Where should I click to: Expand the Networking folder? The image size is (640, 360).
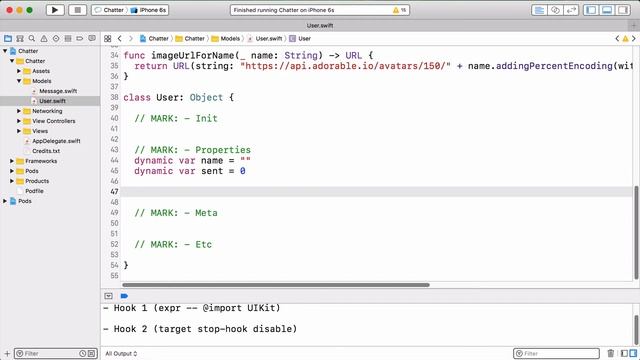(19, 111)
